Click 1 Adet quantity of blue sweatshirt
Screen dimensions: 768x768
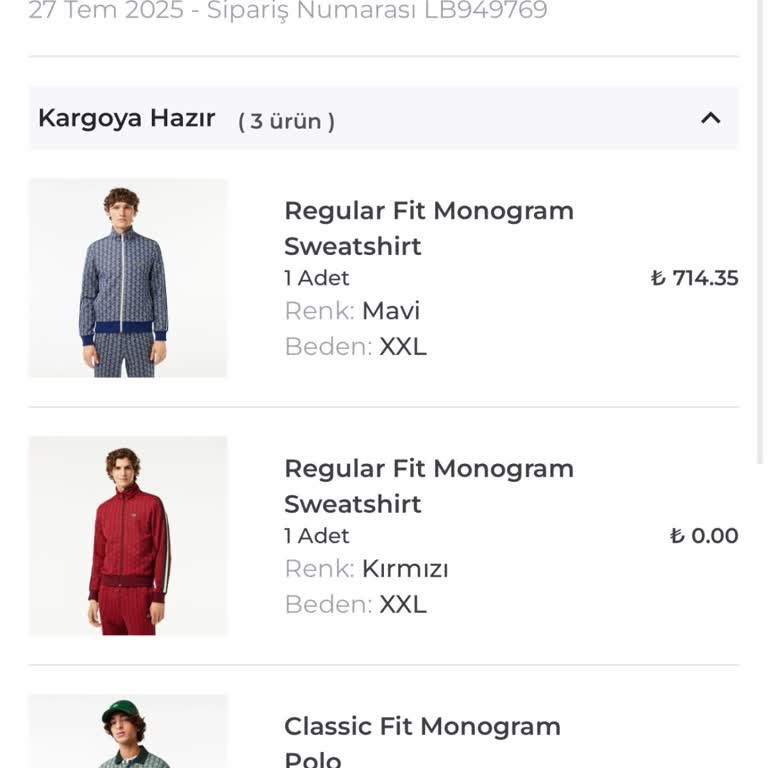(317, 278)
